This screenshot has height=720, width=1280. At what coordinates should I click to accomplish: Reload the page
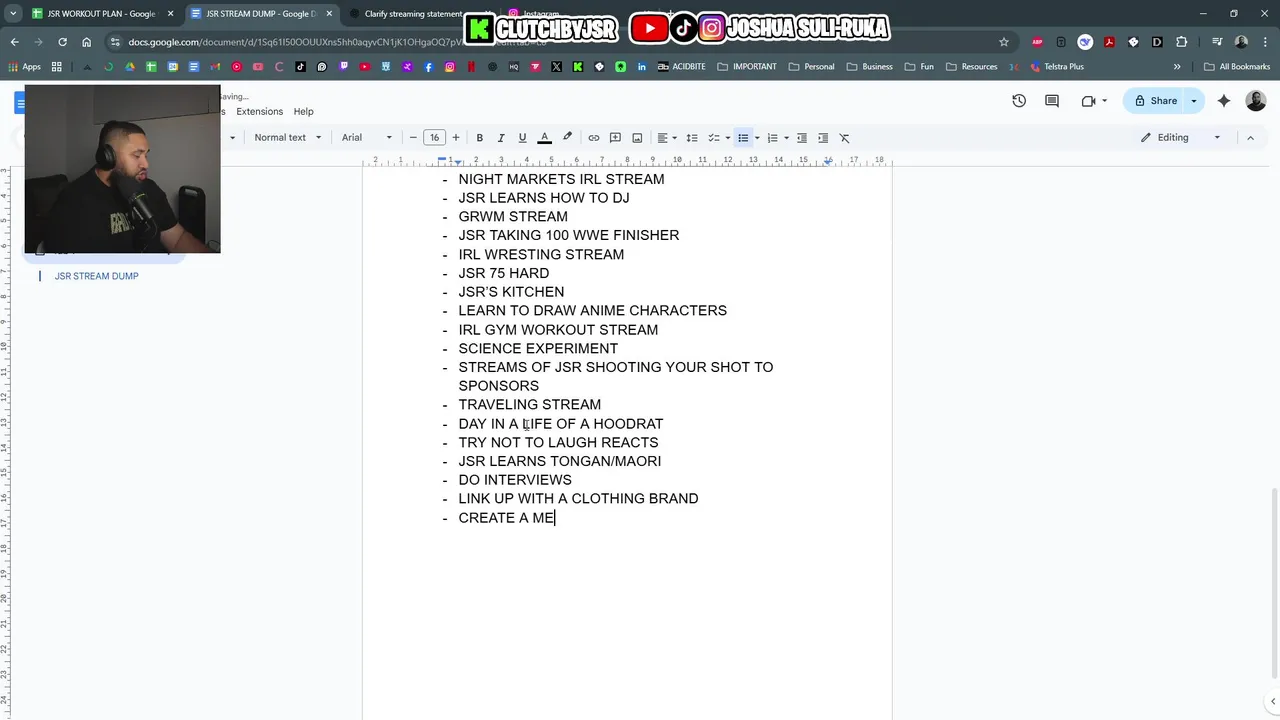point(63,42)
